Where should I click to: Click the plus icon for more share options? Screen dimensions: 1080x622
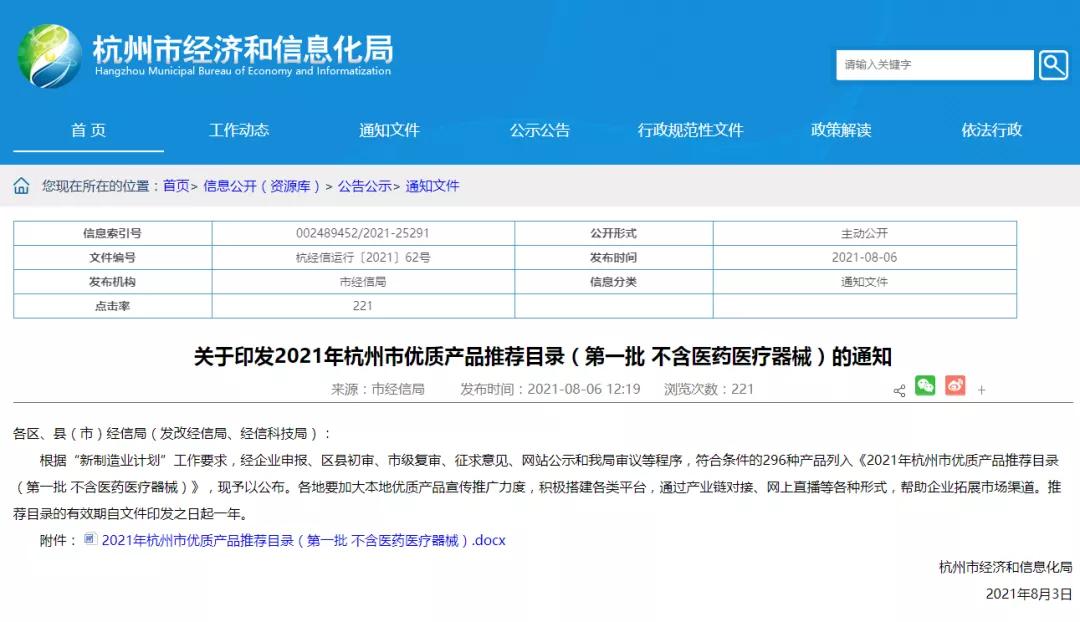coord(982,389)
